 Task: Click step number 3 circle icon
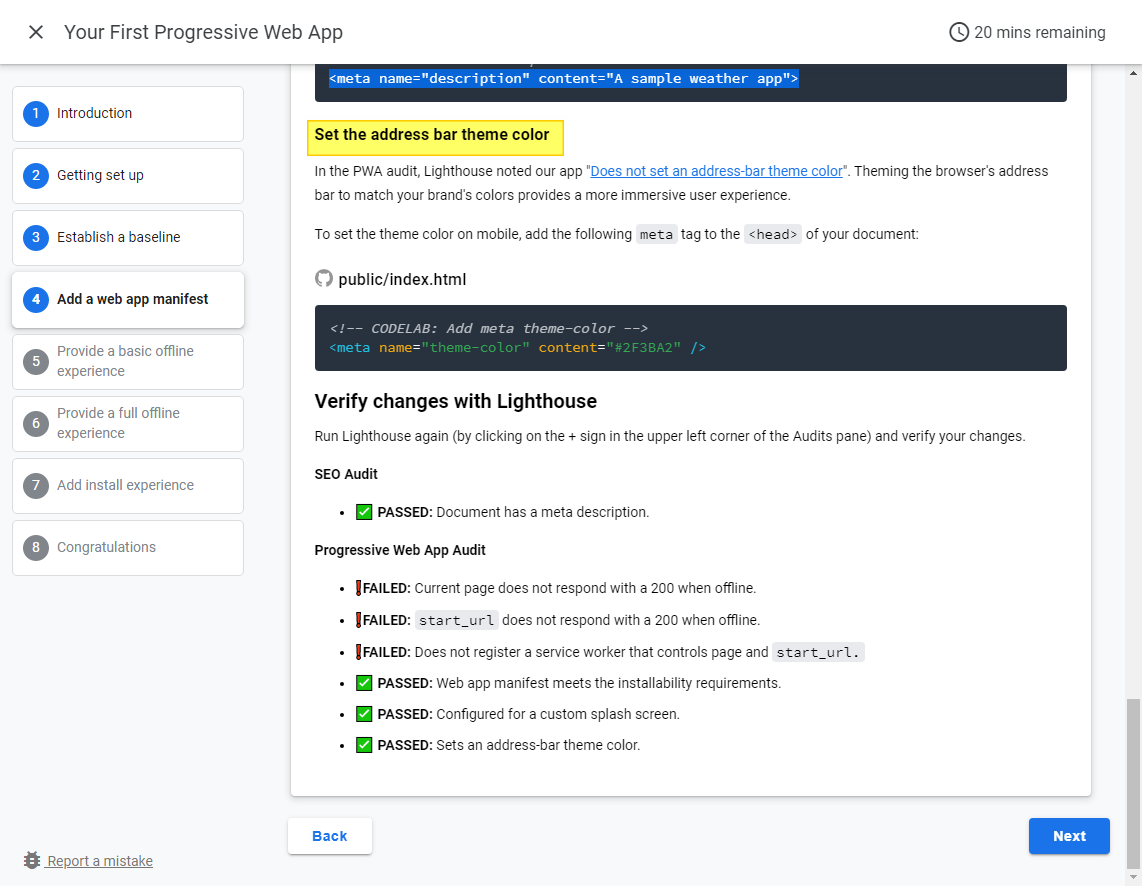(x=36, y=237)
